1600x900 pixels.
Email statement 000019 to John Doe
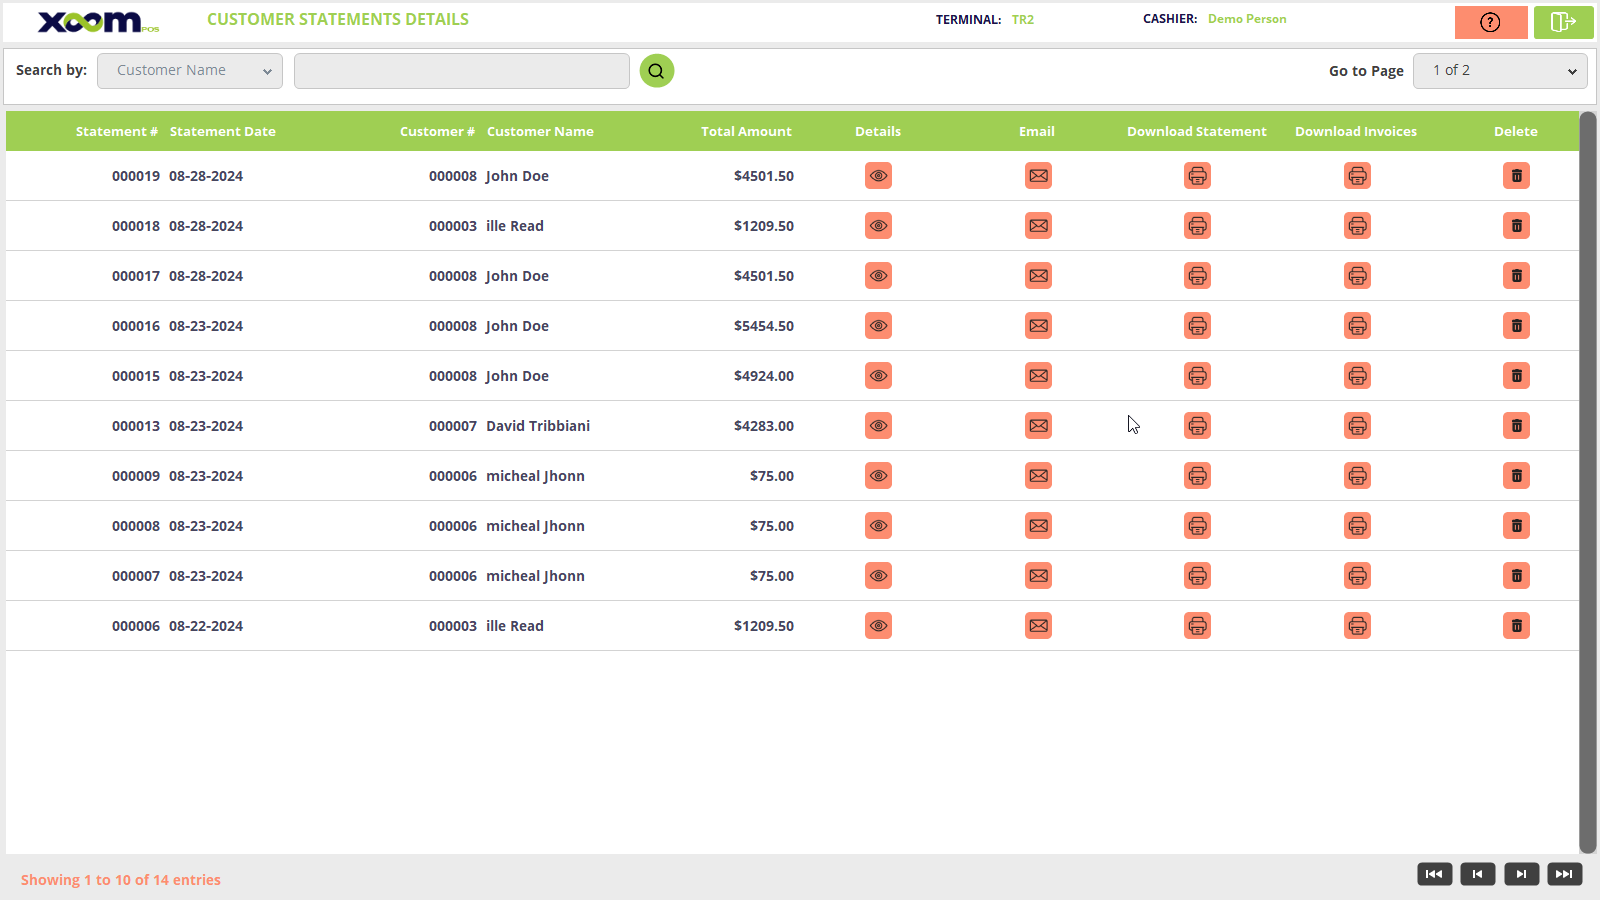1038,176
